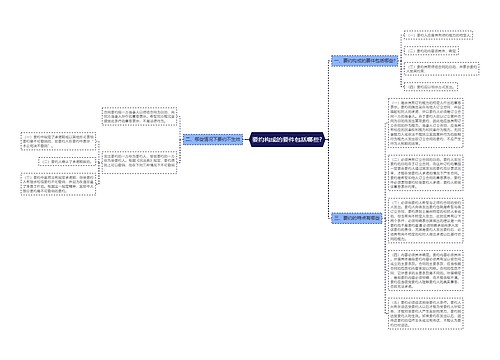Open fifth paragraph (五) under 要约的特点 branch
Screen dimensions: 500x360
(x=426, y=313)
